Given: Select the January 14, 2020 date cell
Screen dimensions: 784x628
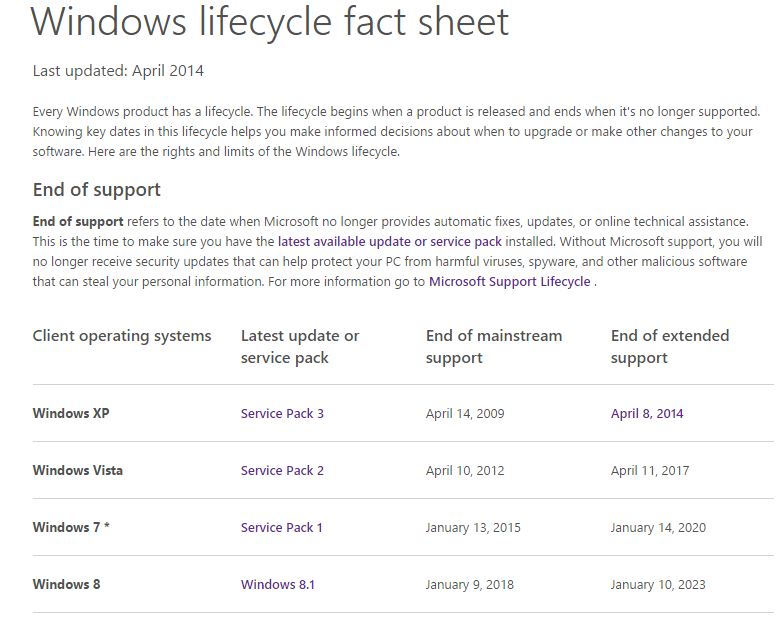Looking at the screenshot, I should (658, 528).
